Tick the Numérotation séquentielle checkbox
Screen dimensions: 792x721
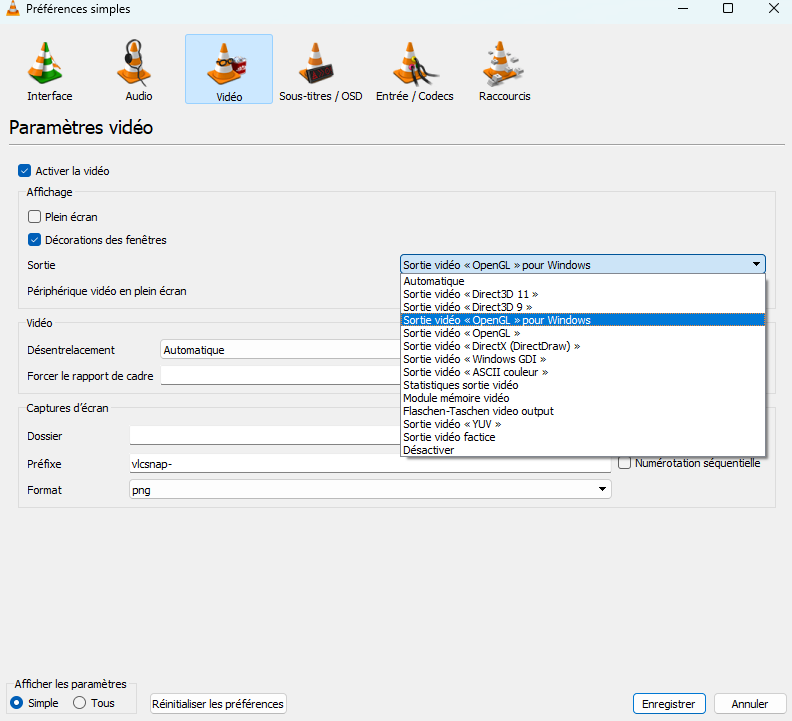coord(625,463)
